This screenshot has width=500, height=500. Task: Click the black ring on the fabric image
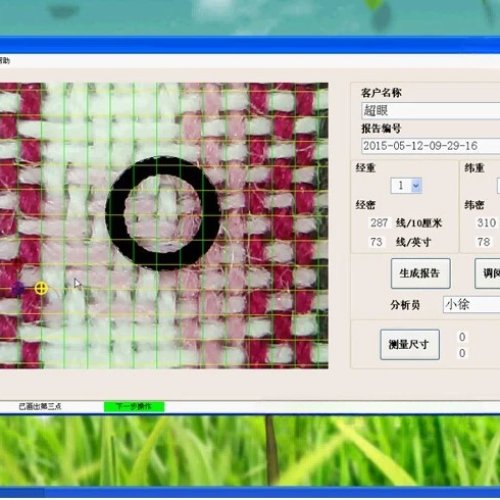(163, 213)
